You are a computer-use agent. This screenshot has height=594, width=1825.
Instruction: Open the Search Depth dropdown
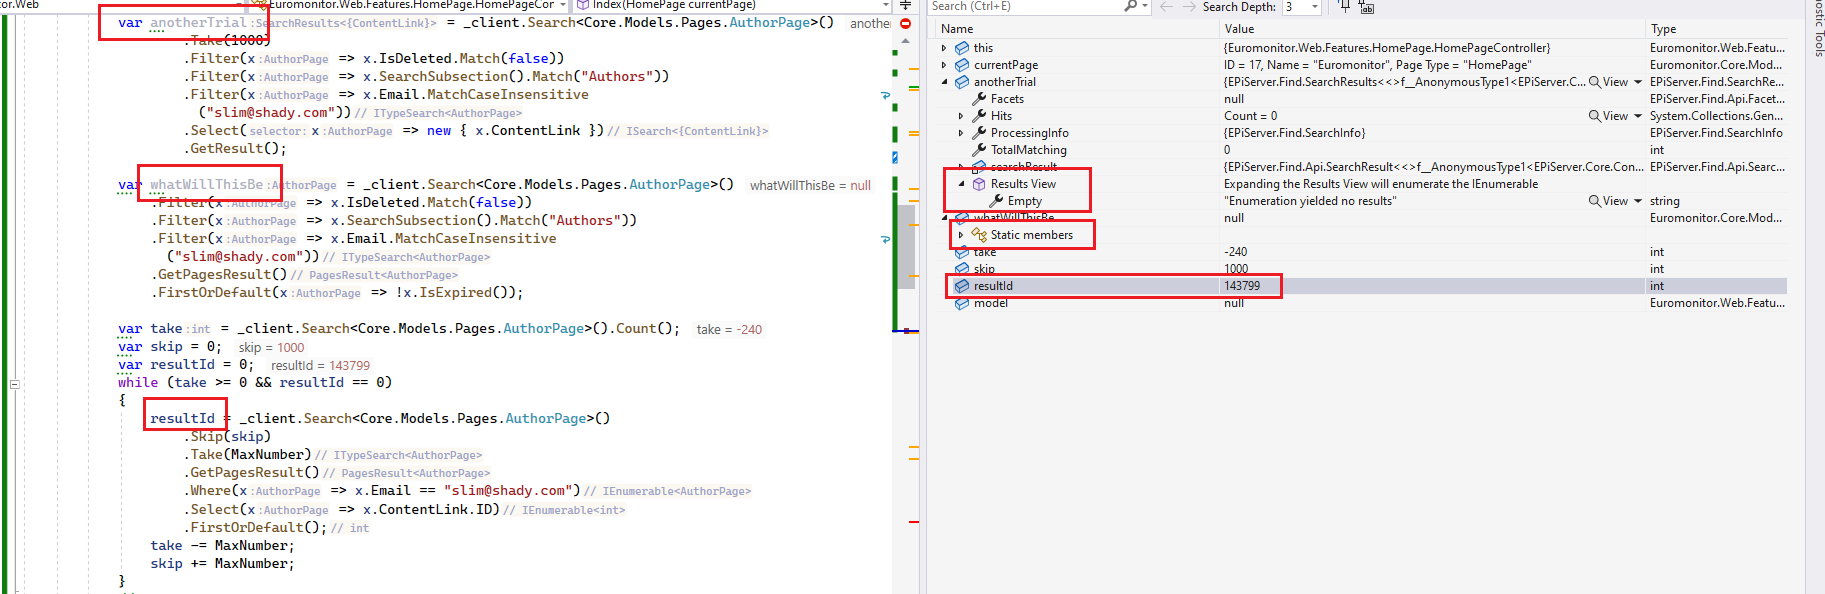click(x=1314, y=7)
